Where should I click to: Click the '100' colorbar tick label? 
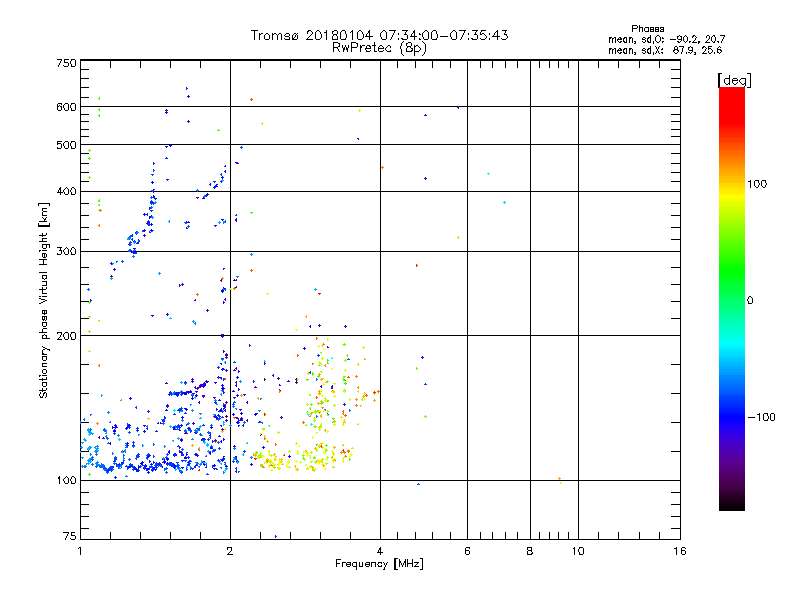coord(757,184)
